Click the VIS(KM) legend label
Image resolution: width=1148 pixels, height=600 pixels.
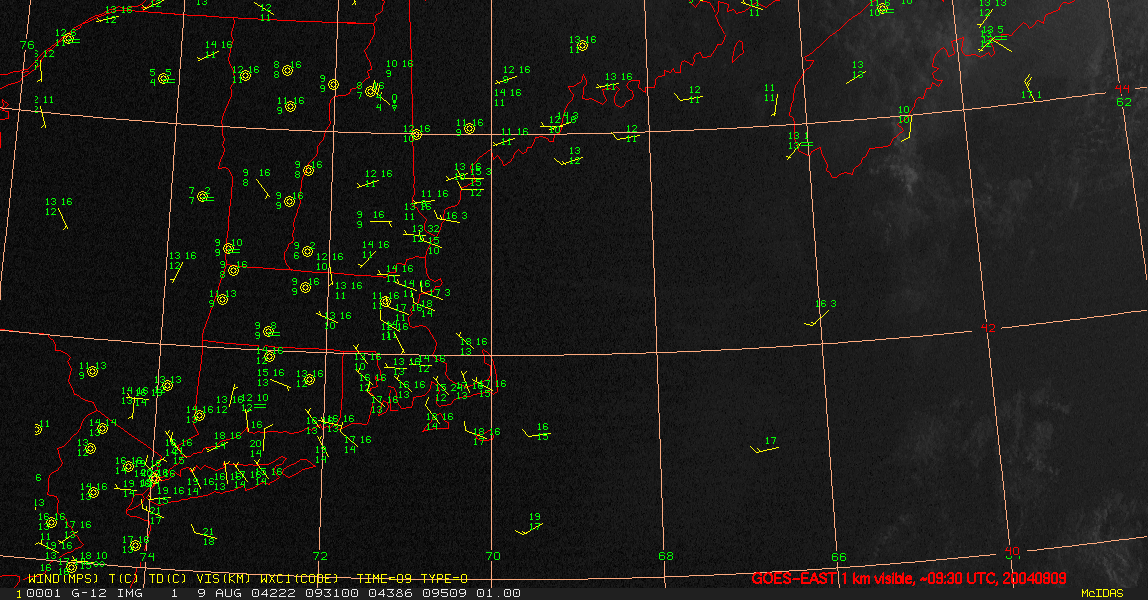pos(223,578)
